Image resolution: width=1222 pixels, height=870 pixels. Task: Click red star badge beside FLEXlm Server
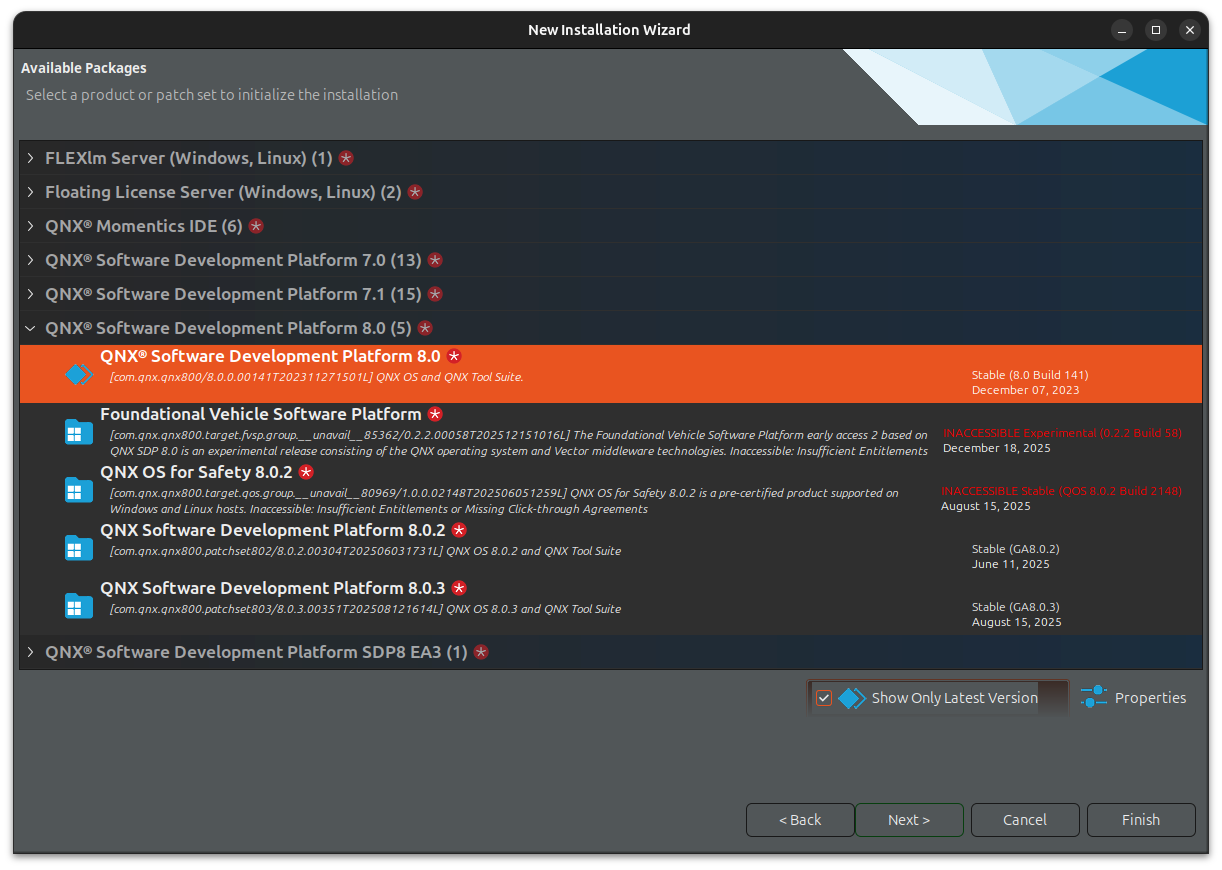tap(346, 158)
